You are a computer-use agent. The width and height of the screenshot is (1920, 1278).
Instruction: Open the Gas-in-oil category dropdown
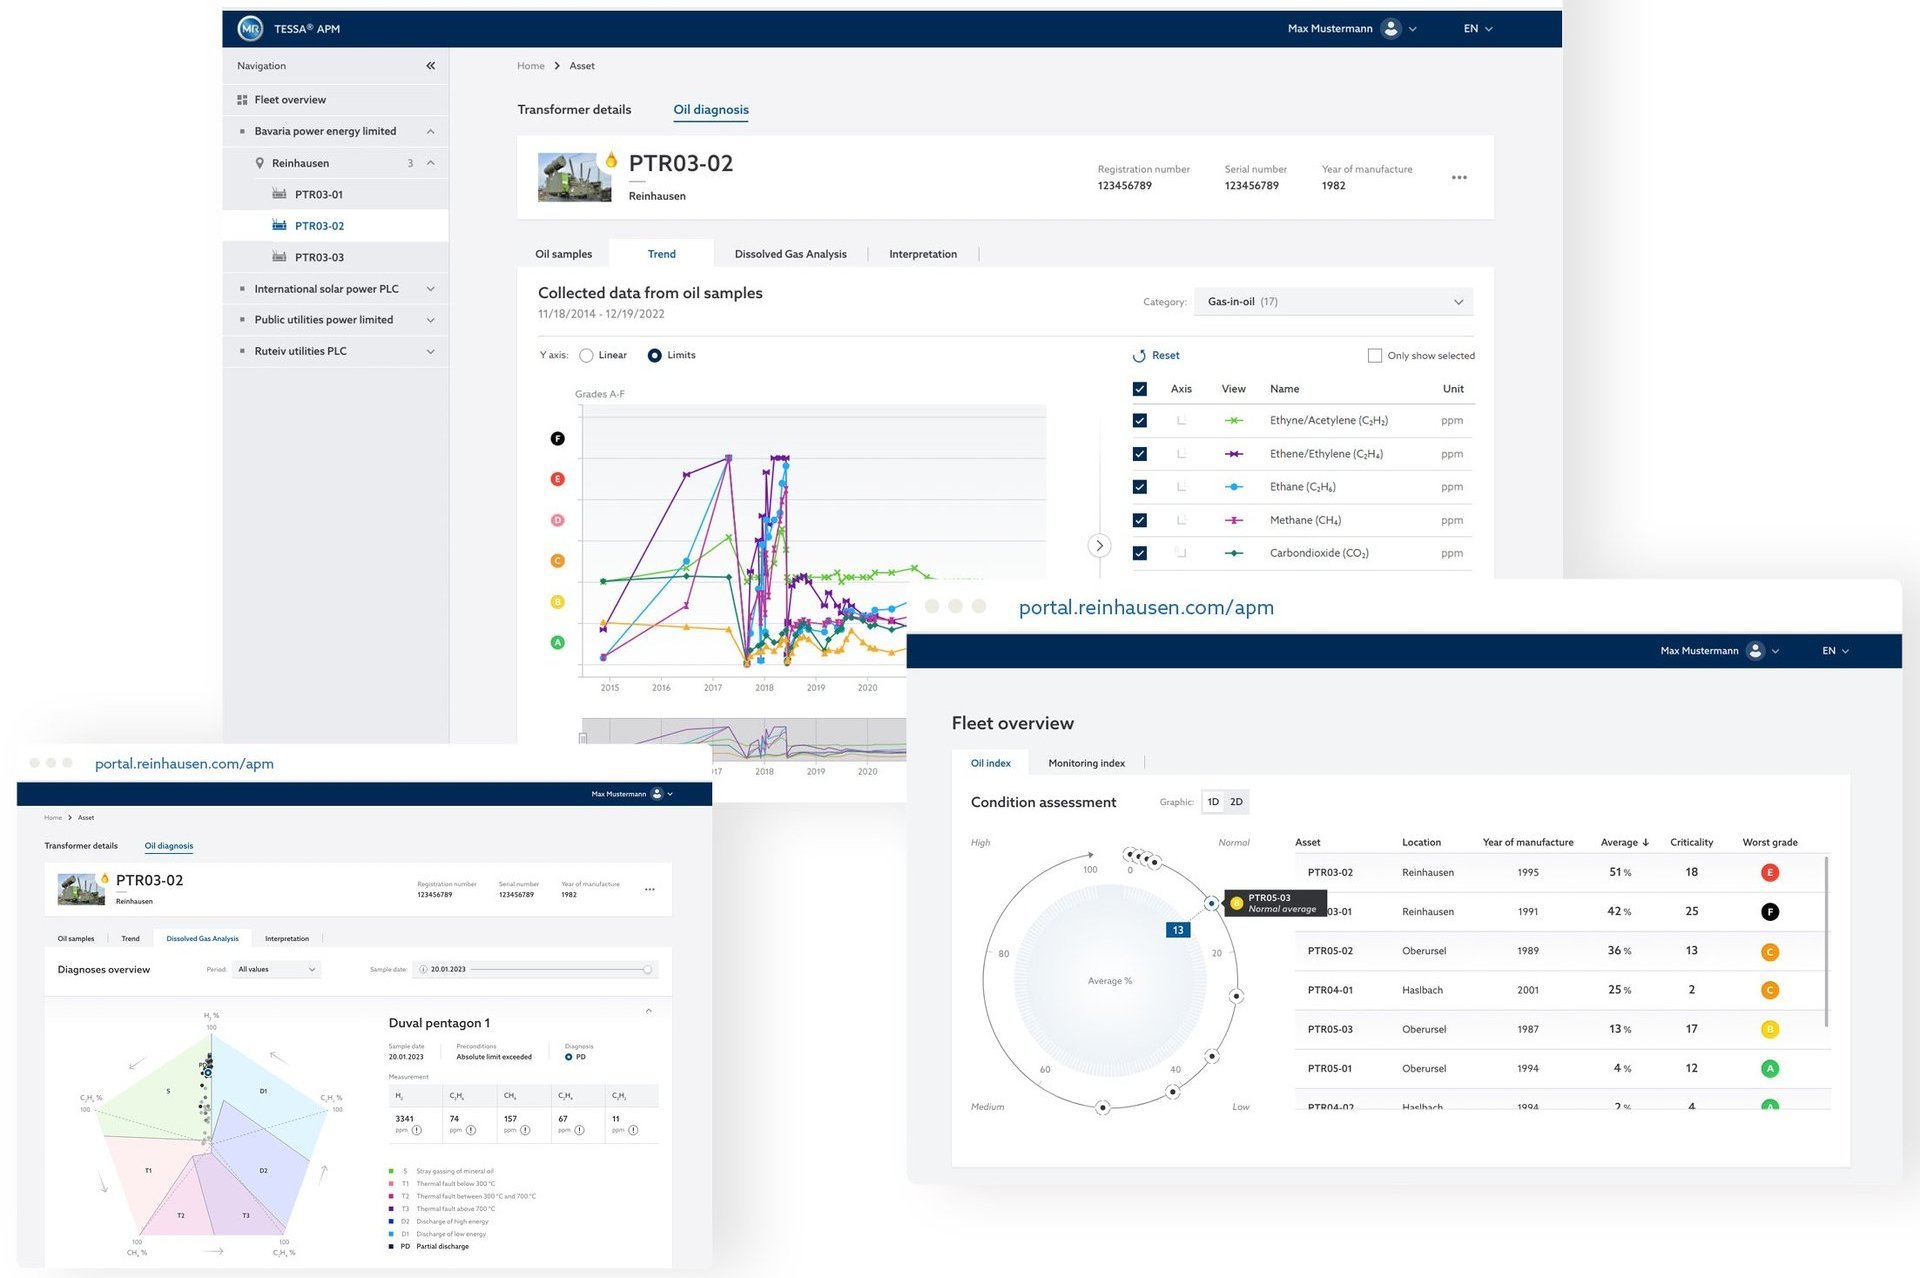(x=1333, y=302)
